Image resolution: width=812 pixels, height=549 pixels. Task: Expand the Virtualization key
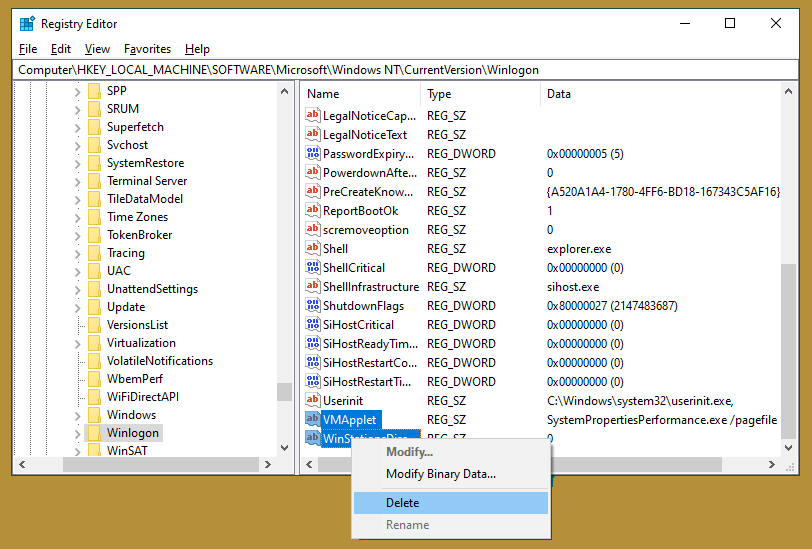tap(77, 344)
